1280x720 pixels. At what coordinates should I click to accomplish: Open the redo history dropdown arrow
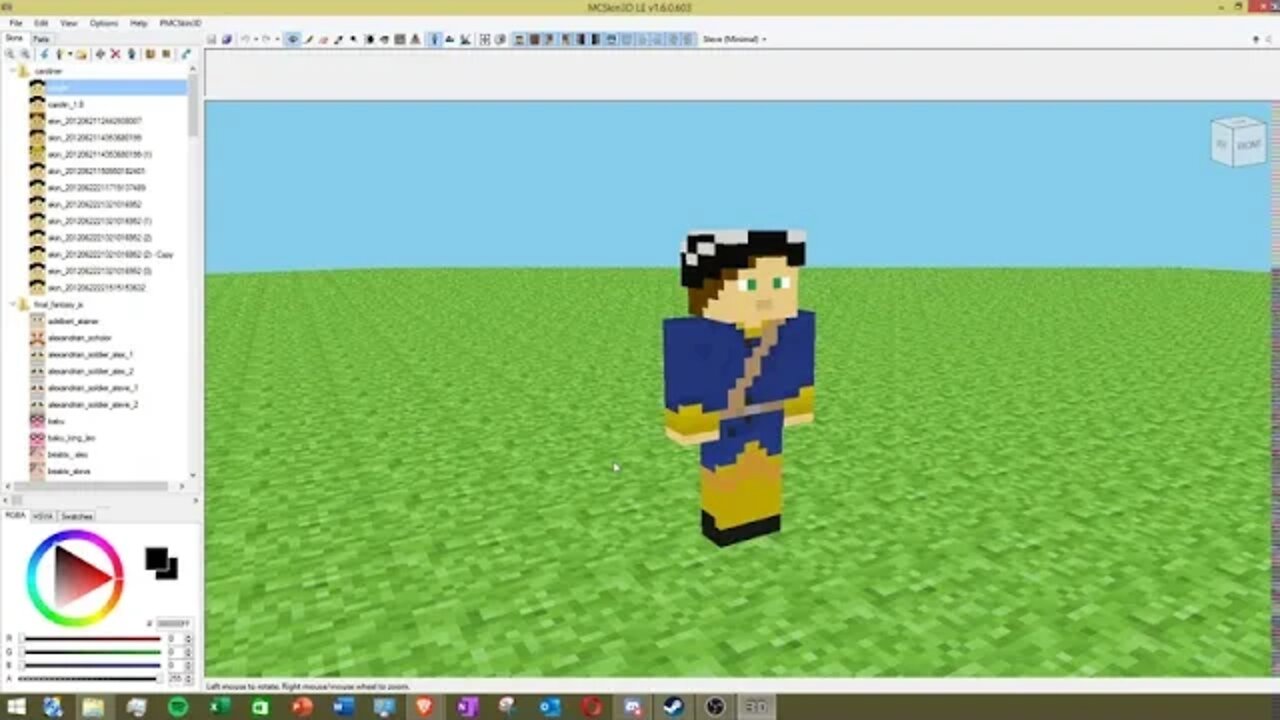point(277,39)
